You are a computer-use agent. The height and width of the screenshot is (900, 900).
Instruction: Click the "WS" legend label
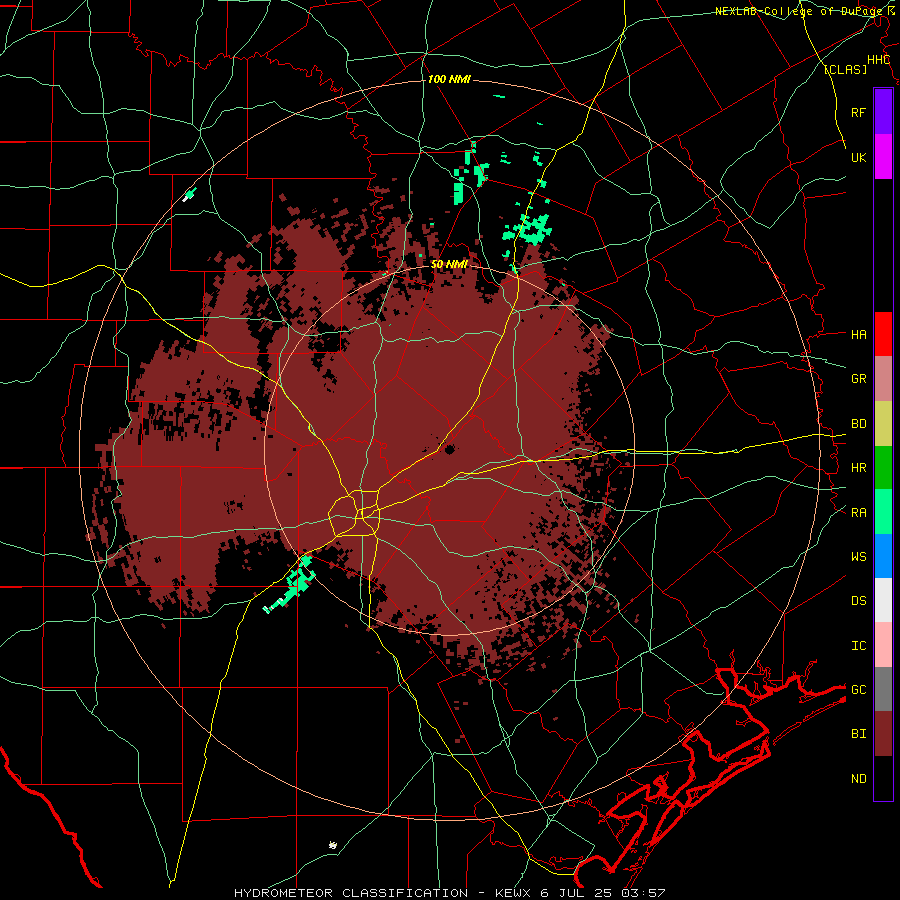(859, 556)
